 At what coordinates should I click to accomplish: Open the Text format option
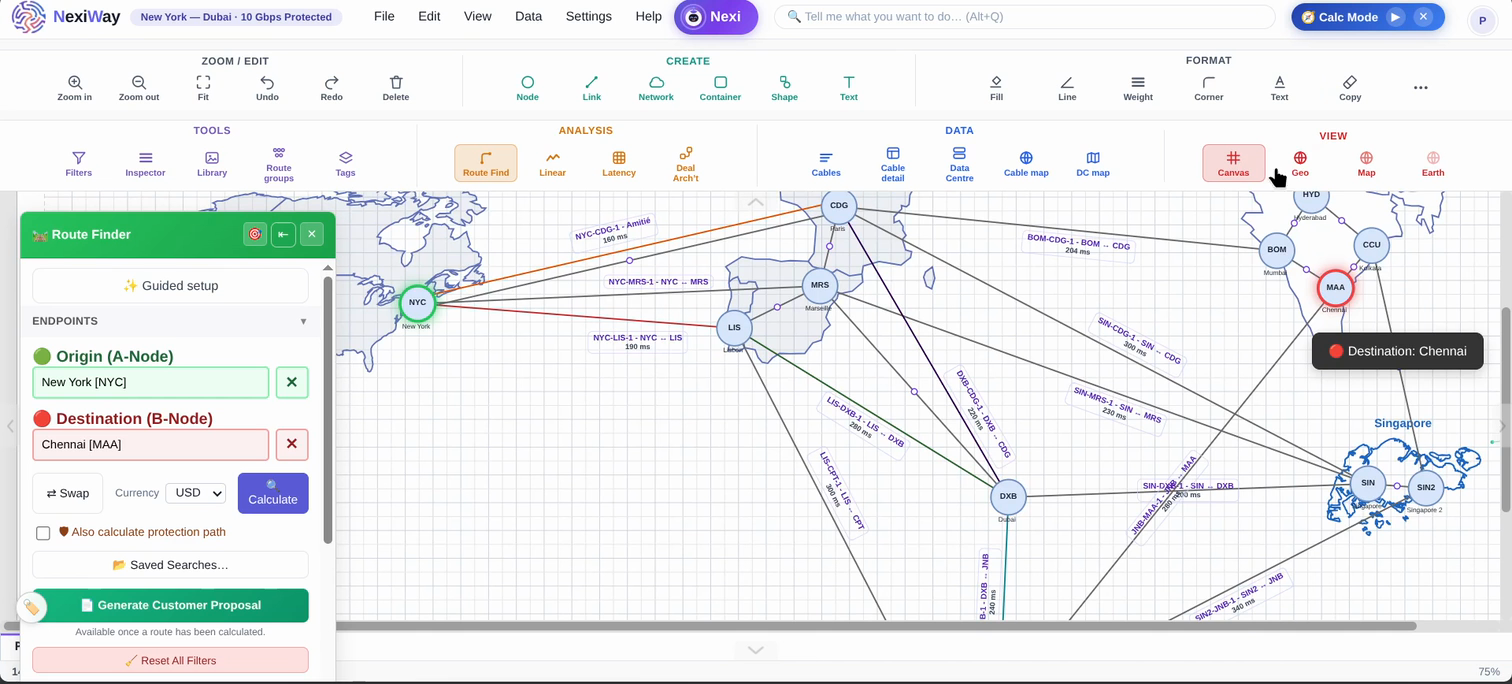tap(1279, 88)
